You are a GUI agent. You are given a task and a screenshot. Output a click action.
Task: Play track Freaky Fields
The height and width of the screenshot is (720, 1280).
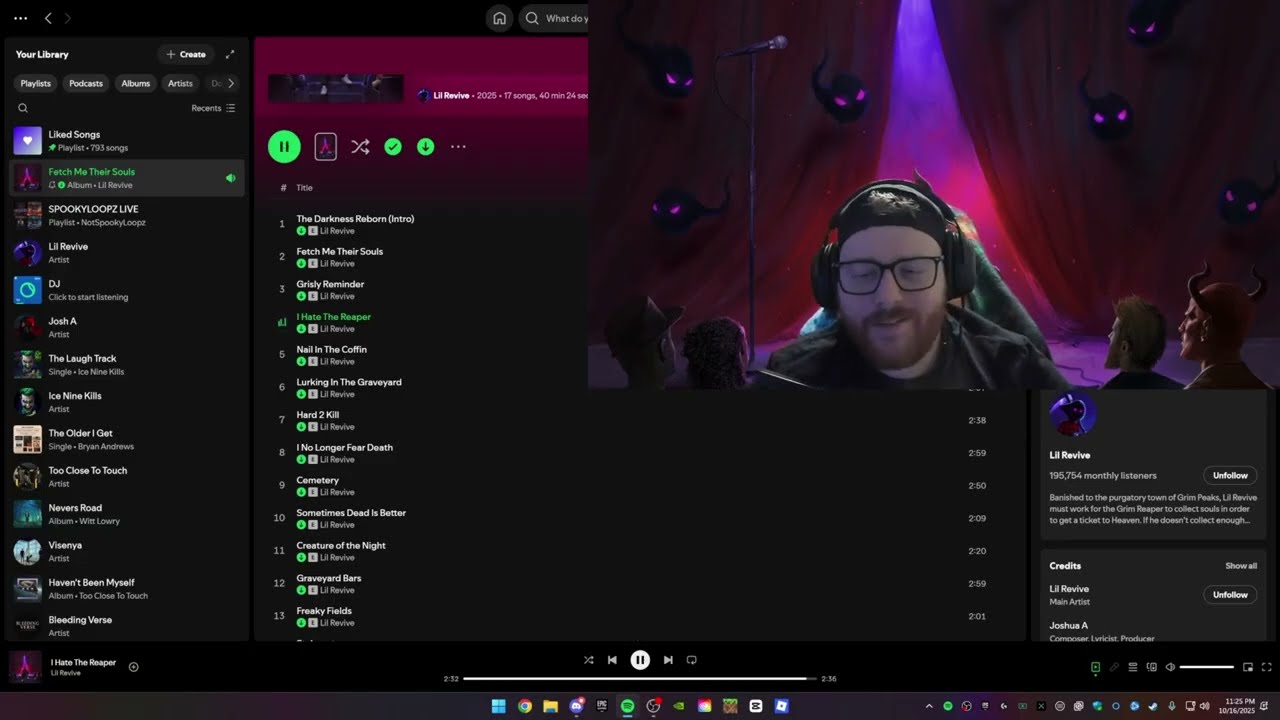[324, 610]
